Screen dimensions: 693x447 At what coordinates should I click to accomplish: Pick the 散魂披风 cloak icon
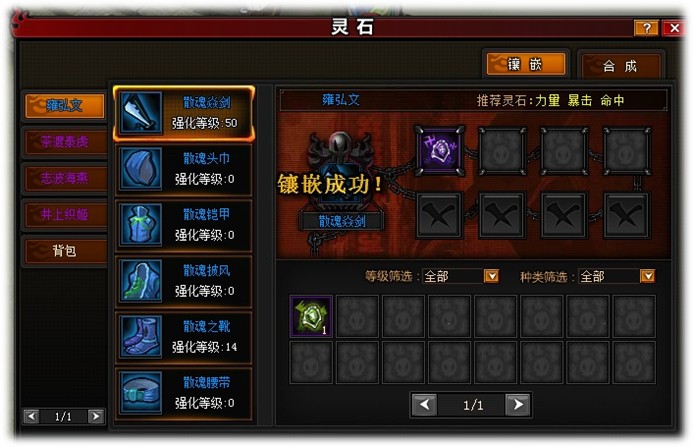click(141, 281)
